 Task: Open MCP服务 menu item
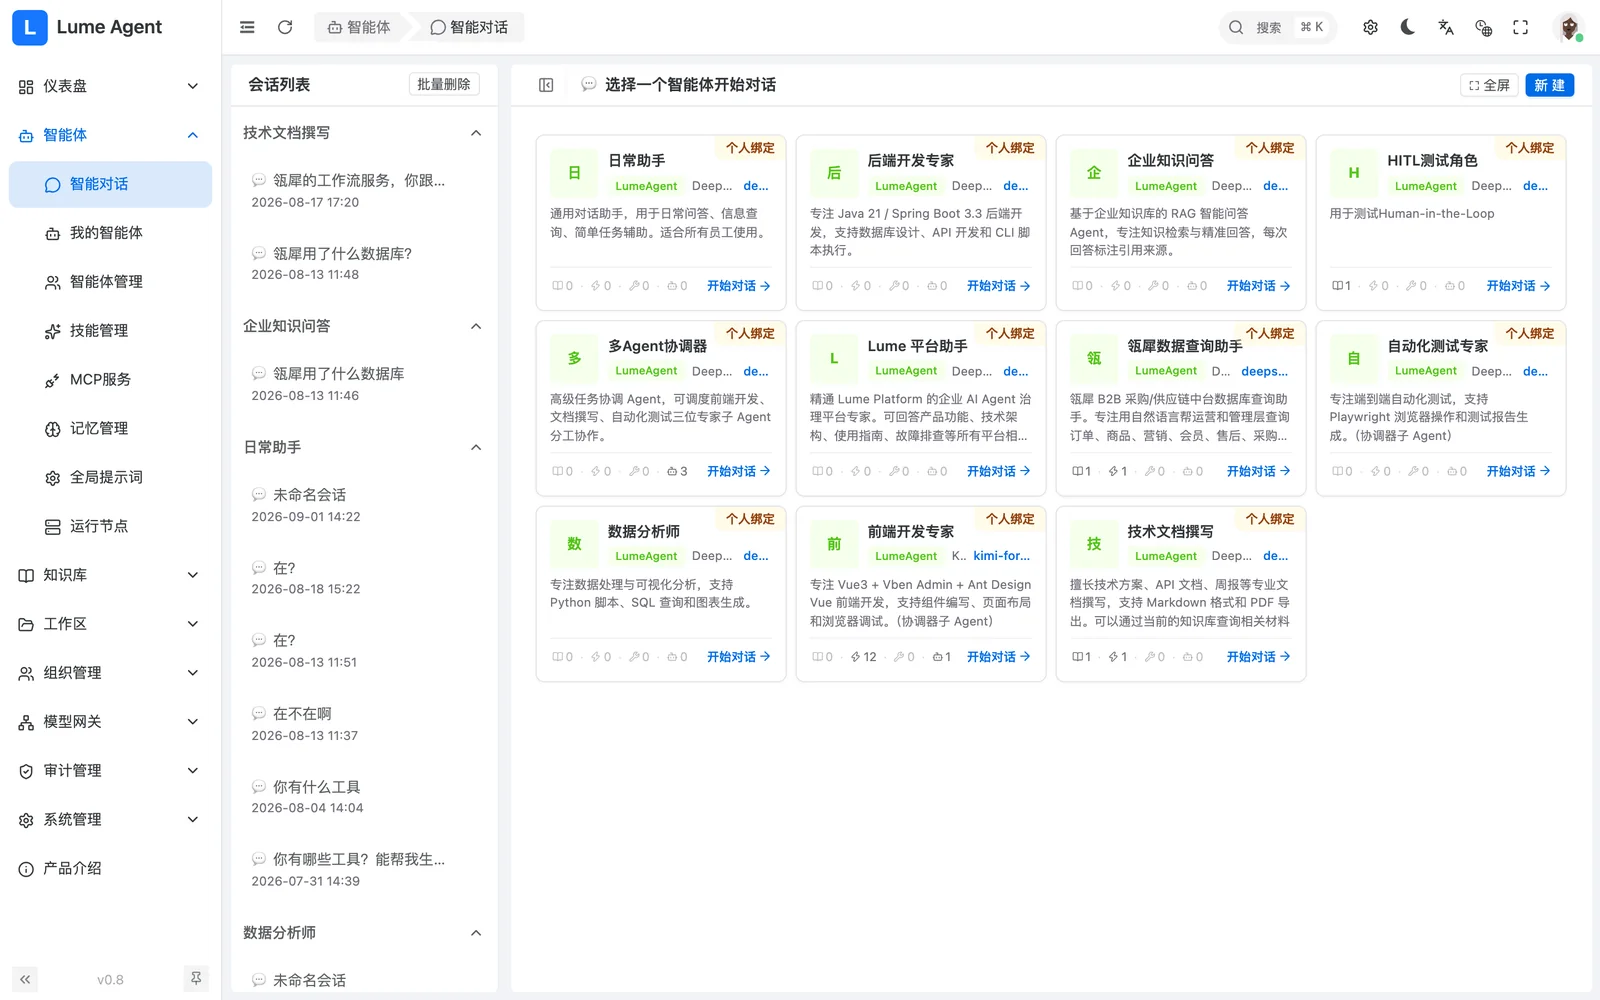click(110, 380)
